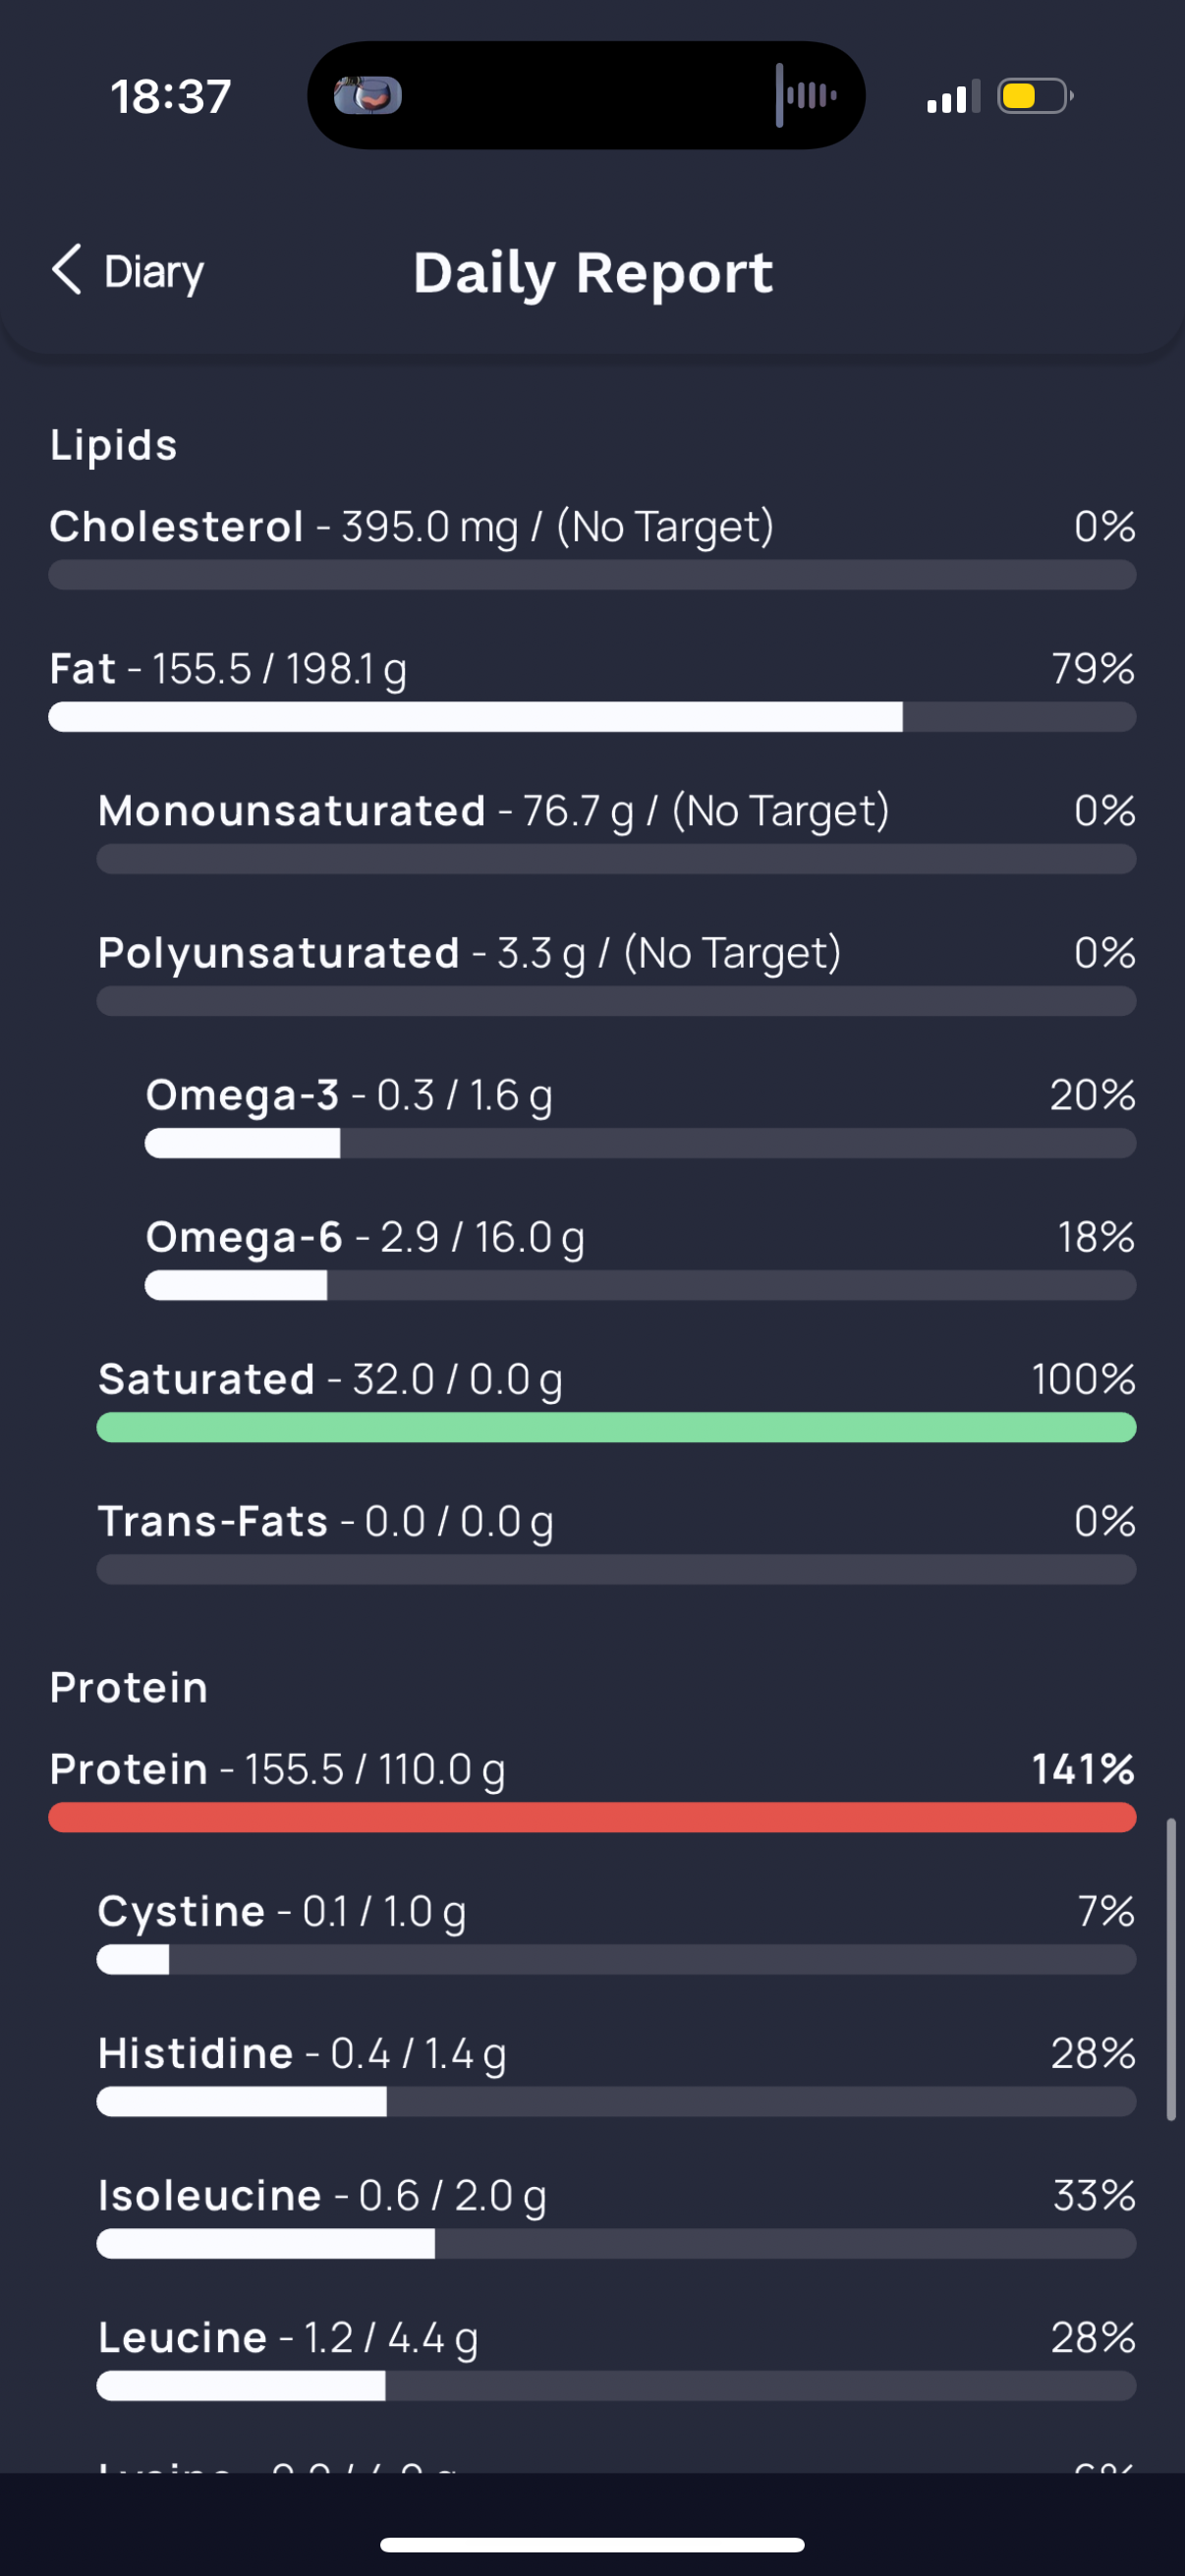Select the Histidine row

[x=616, y=2074]
